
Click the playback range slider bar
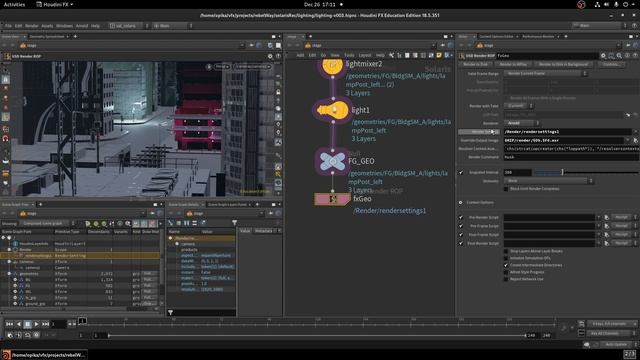317,335
